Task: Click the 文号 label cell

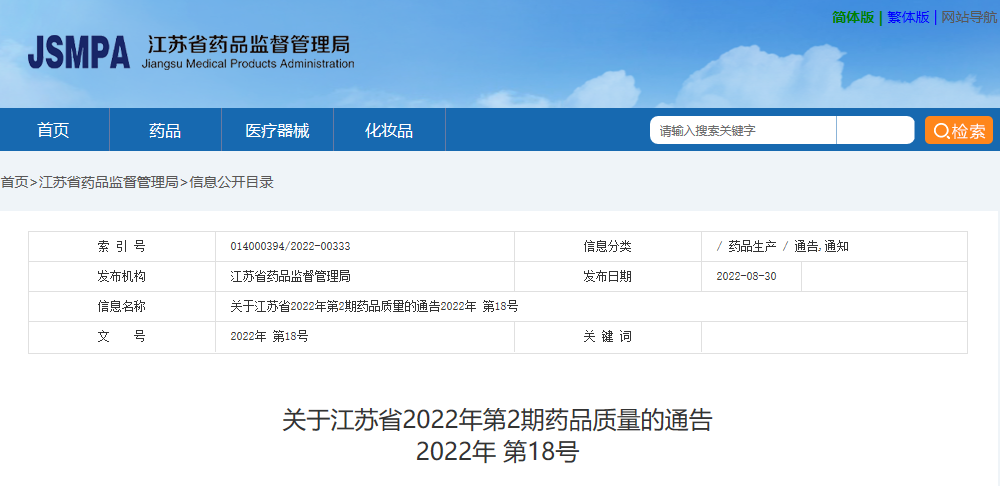Action: [x=122, y=337]
